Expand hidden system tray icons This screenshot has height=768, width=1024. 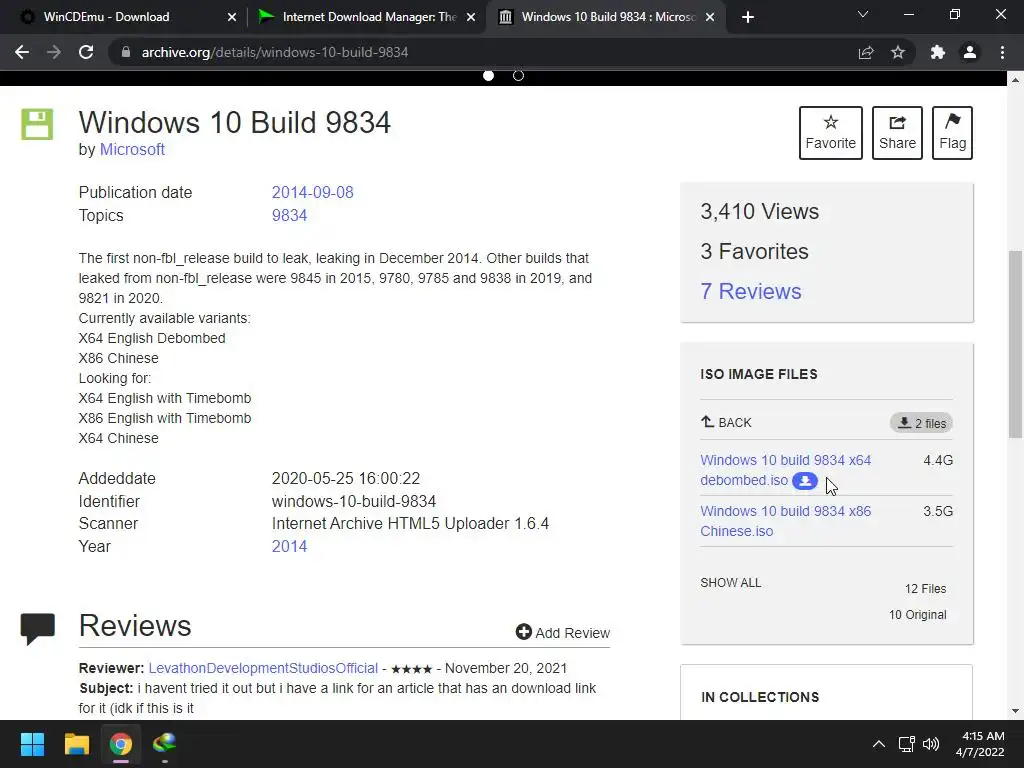point(879,744)
